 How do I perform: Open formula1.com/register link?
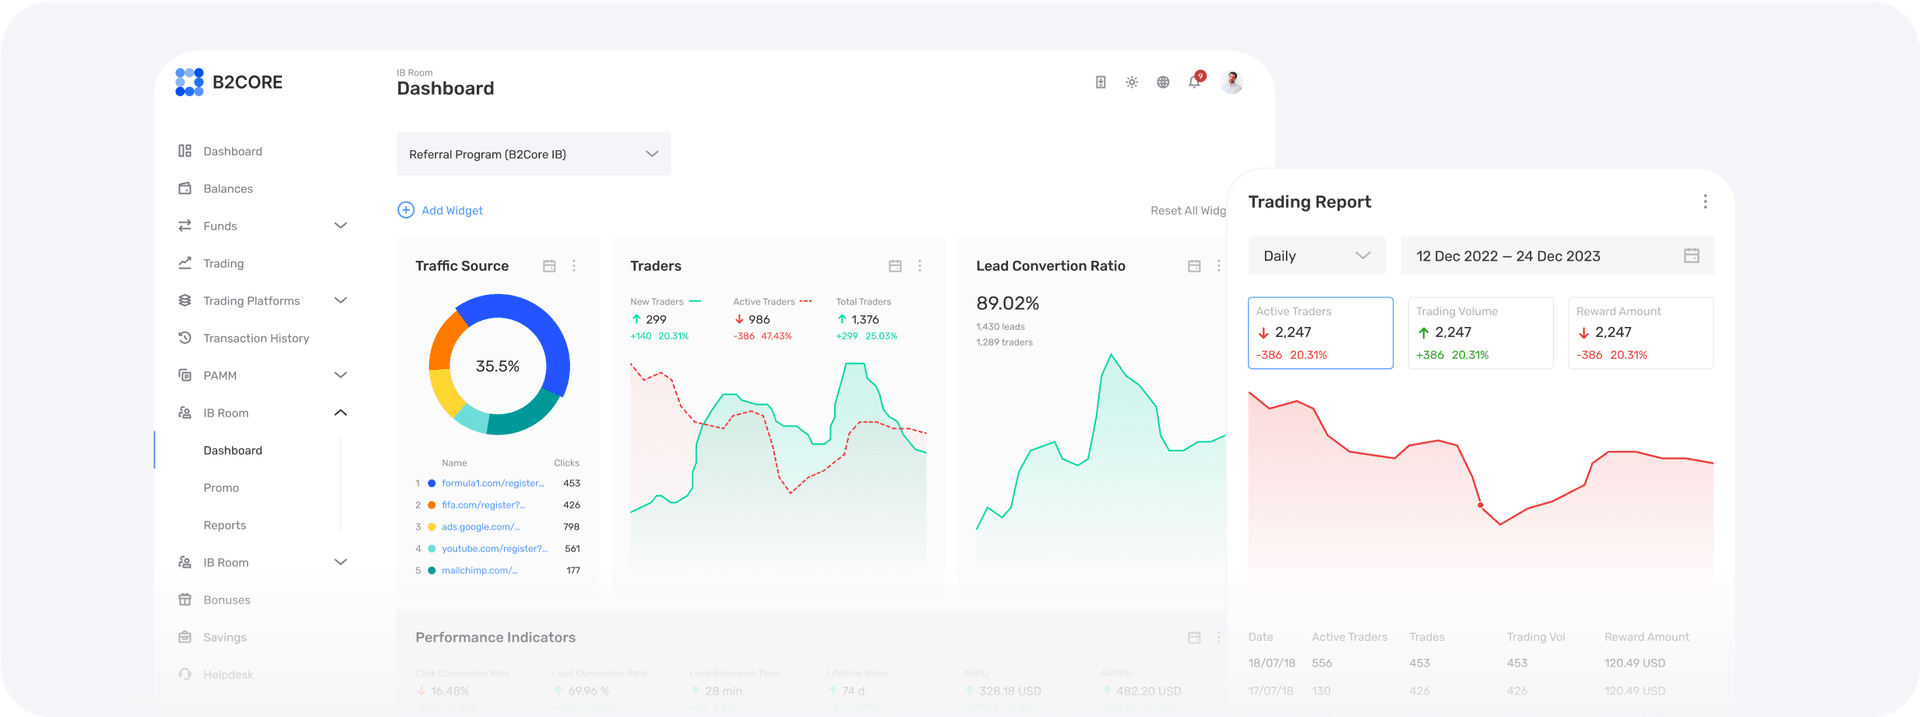pos(493,483)
